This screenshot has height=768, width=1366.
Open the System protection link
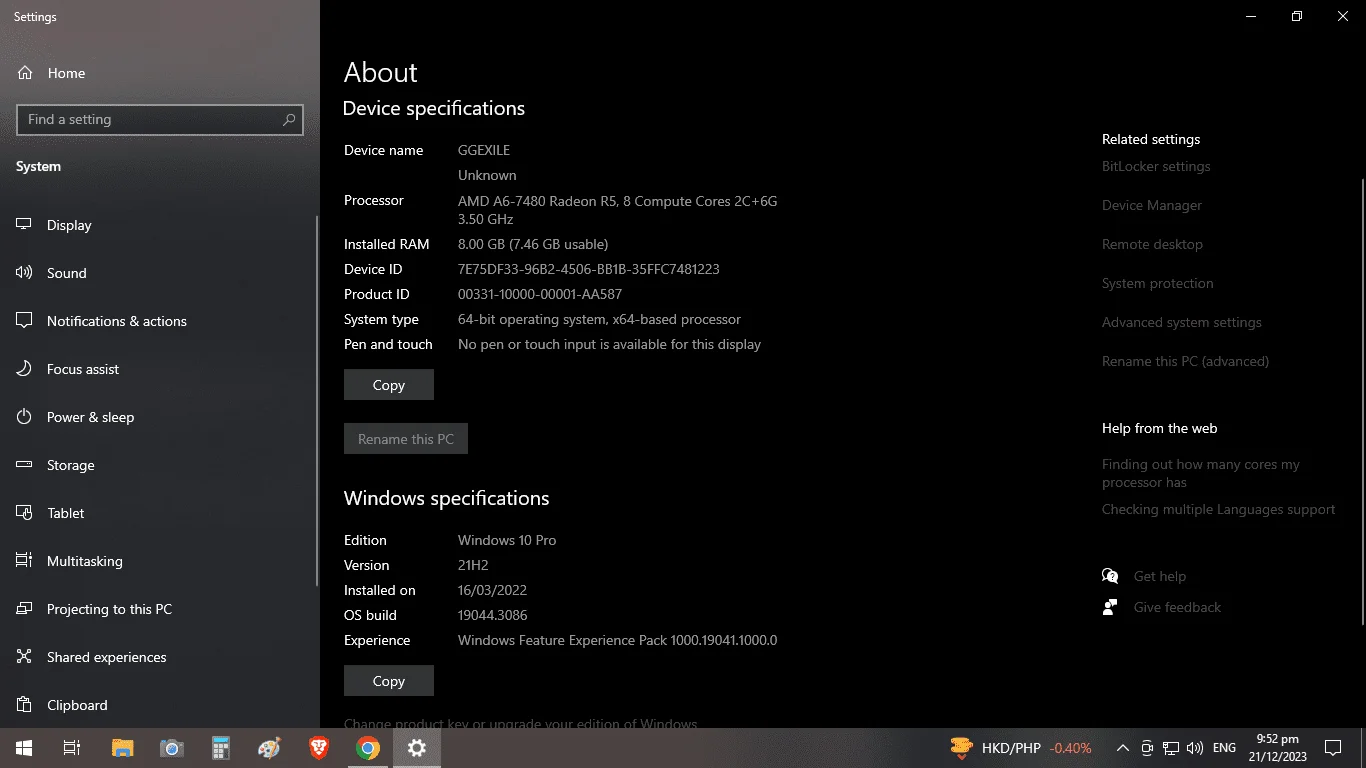tap(1158, 283)
